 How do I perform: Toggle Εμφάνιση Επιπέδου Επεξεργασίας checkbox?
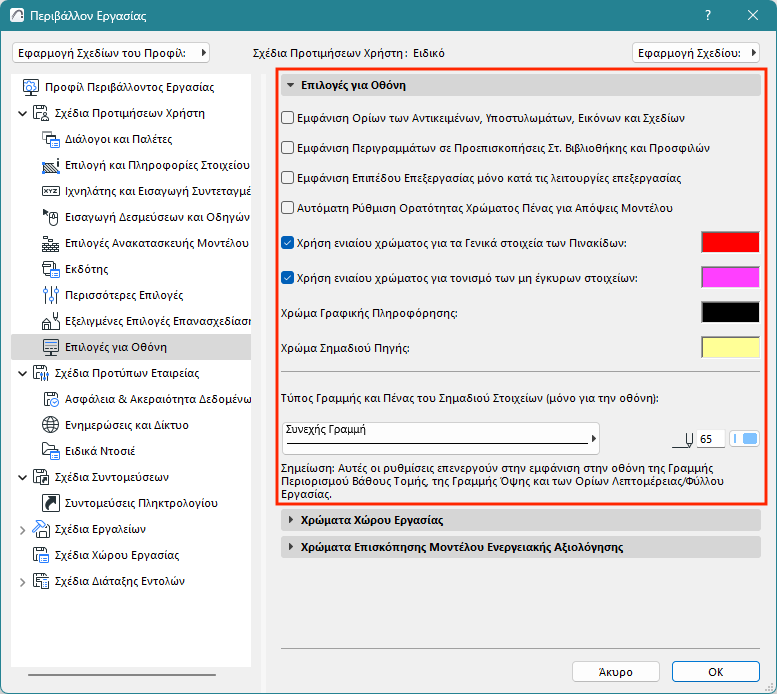point(287,178)
